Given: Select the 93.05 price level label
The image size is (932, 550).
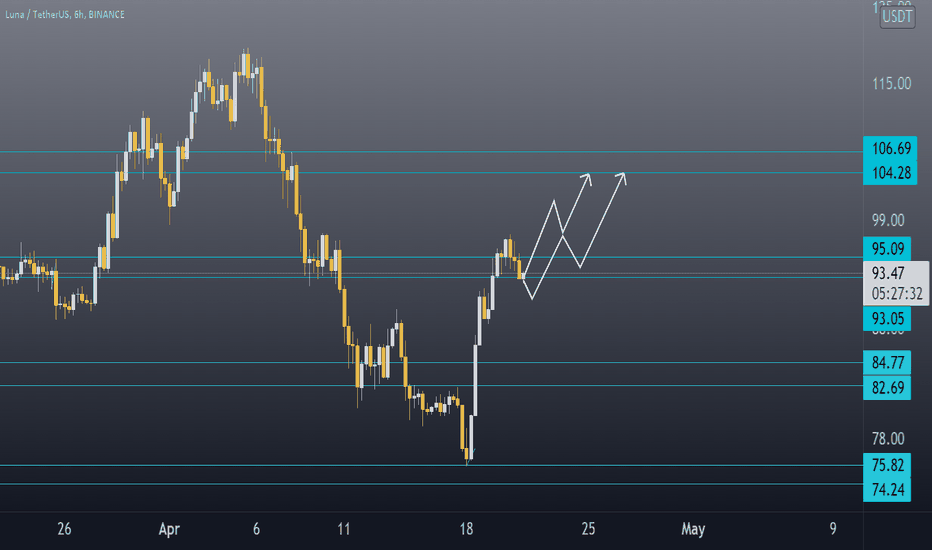Looking at the screenshot, I should [x=887, y=319].
